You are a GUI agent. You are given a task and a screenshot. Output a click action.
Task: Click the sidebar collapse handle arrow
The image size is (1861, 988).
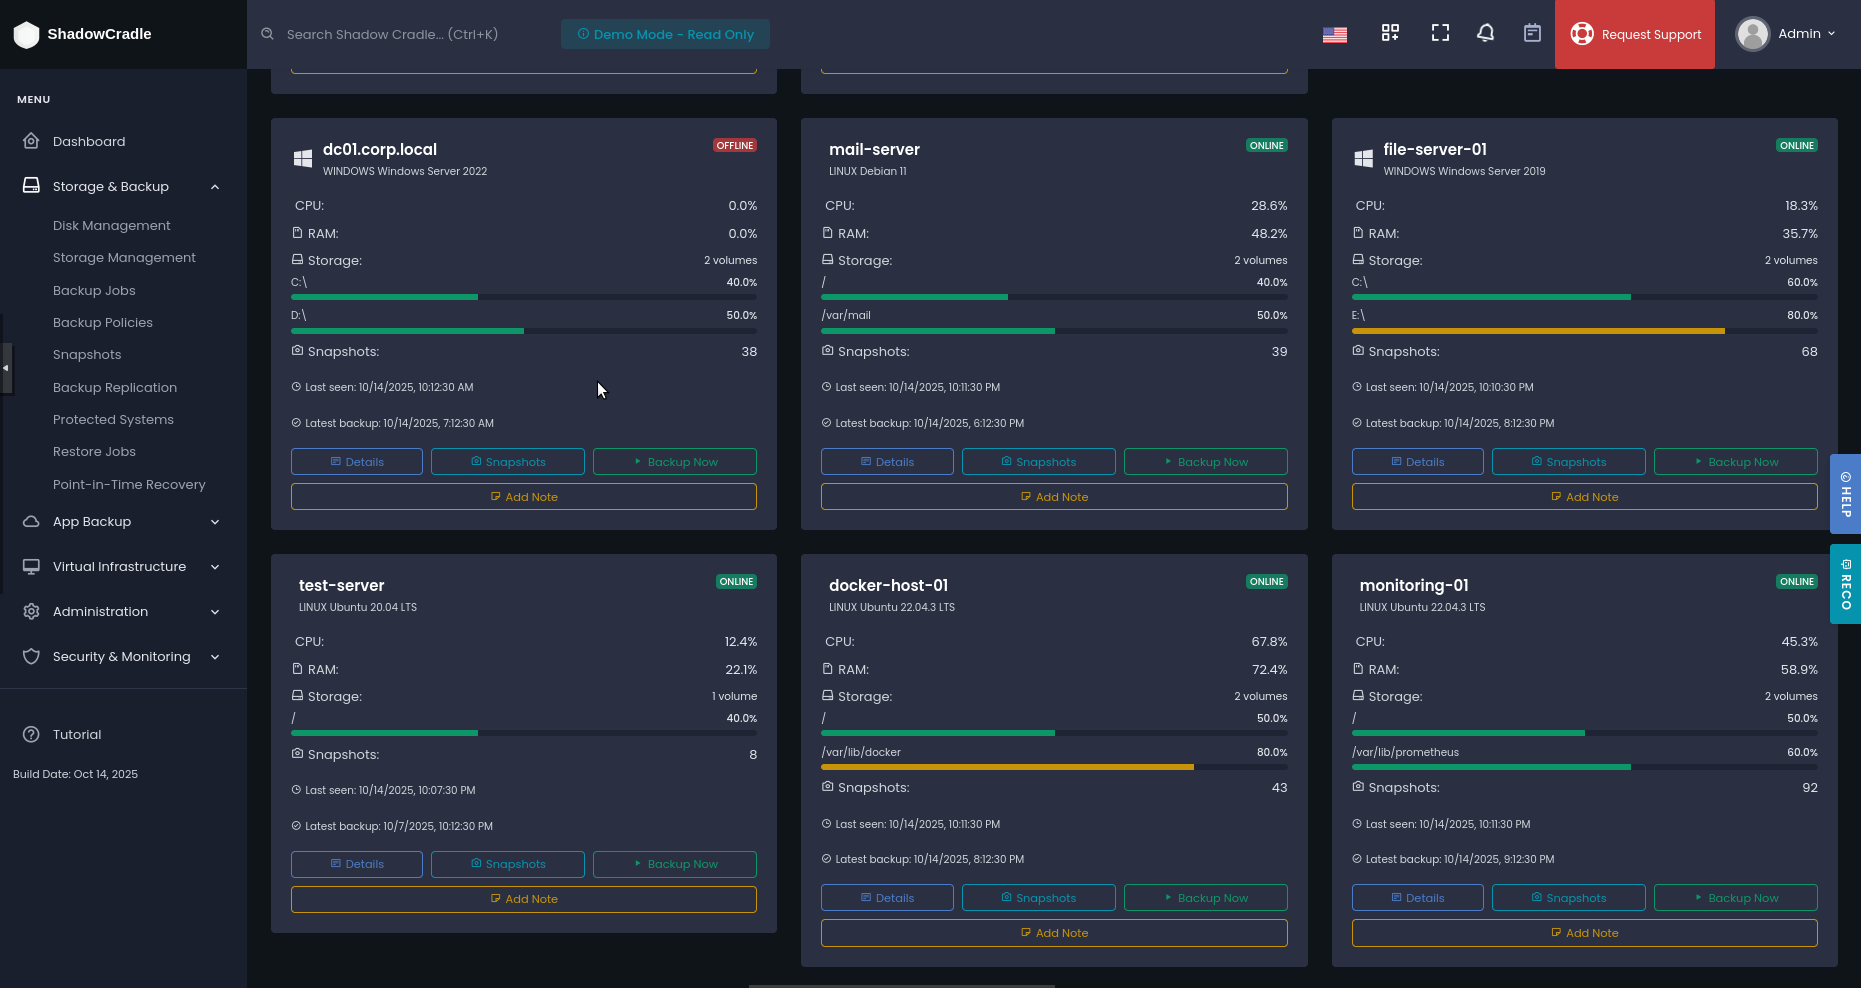pyautogui.click(x=6, y=368)
